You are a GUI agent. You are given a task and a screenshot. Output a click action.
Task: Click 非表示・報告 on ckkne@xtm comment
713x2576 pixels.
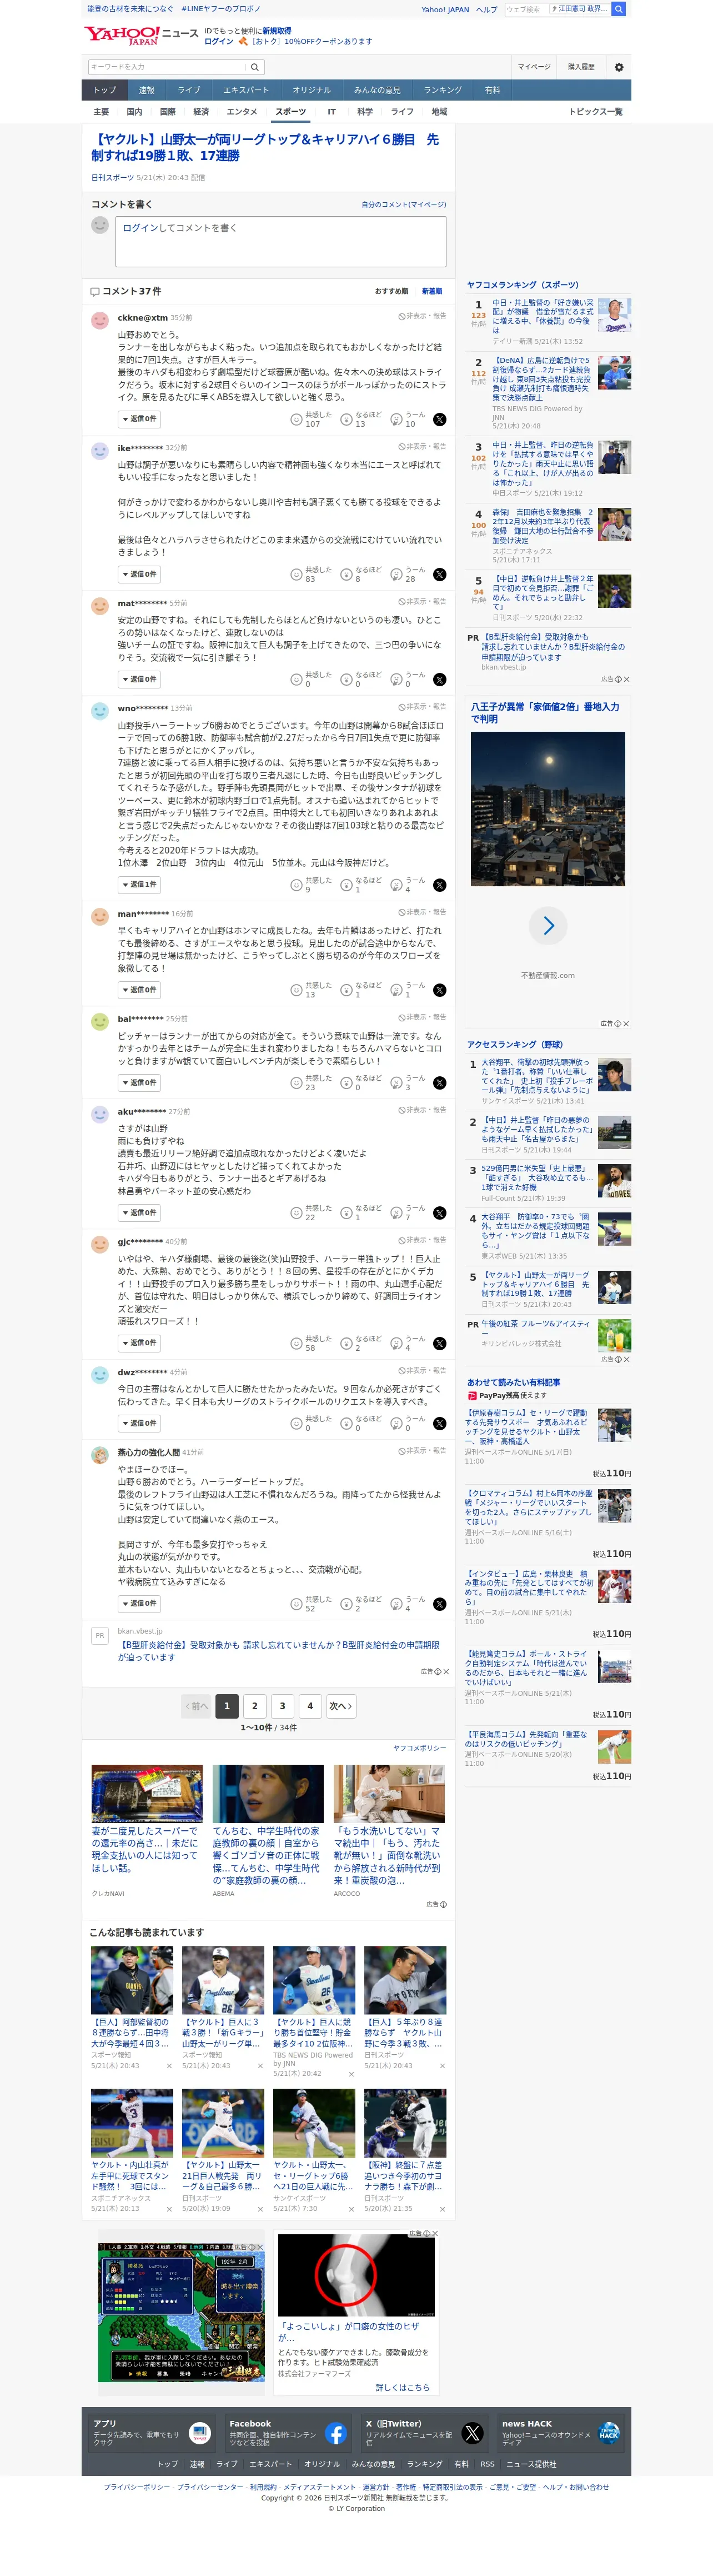coord(423,316)
